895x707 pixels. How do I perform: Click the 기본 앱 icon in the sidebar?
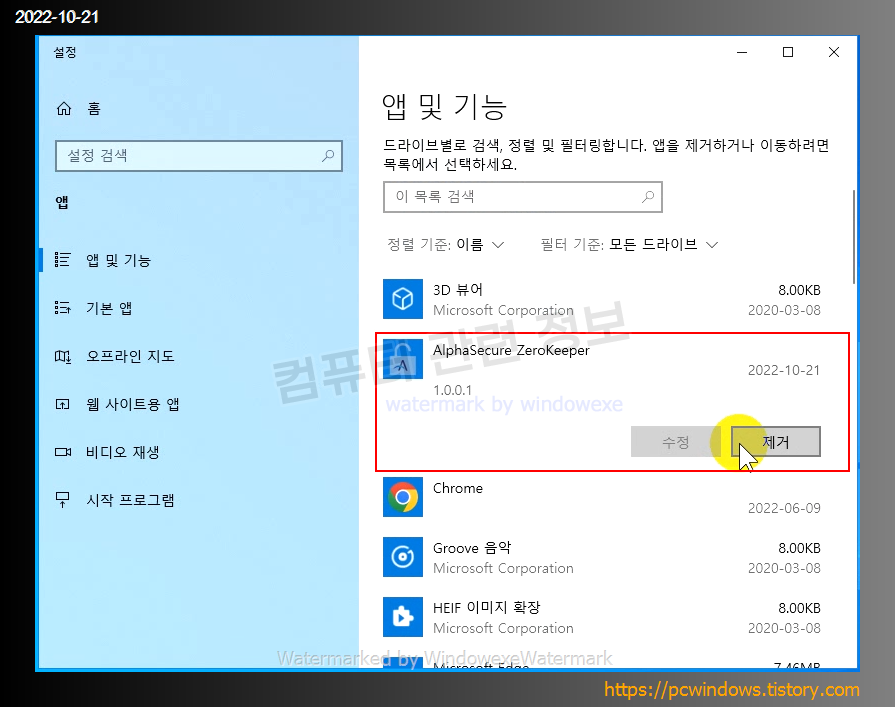(62, 308)
